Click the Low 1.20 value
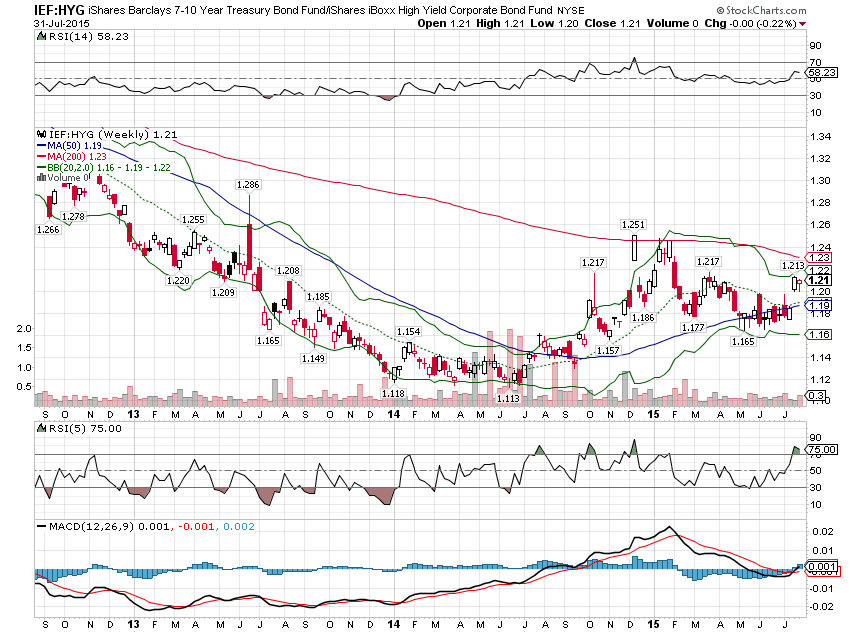The image size is (850, 633). click(554, 23)
